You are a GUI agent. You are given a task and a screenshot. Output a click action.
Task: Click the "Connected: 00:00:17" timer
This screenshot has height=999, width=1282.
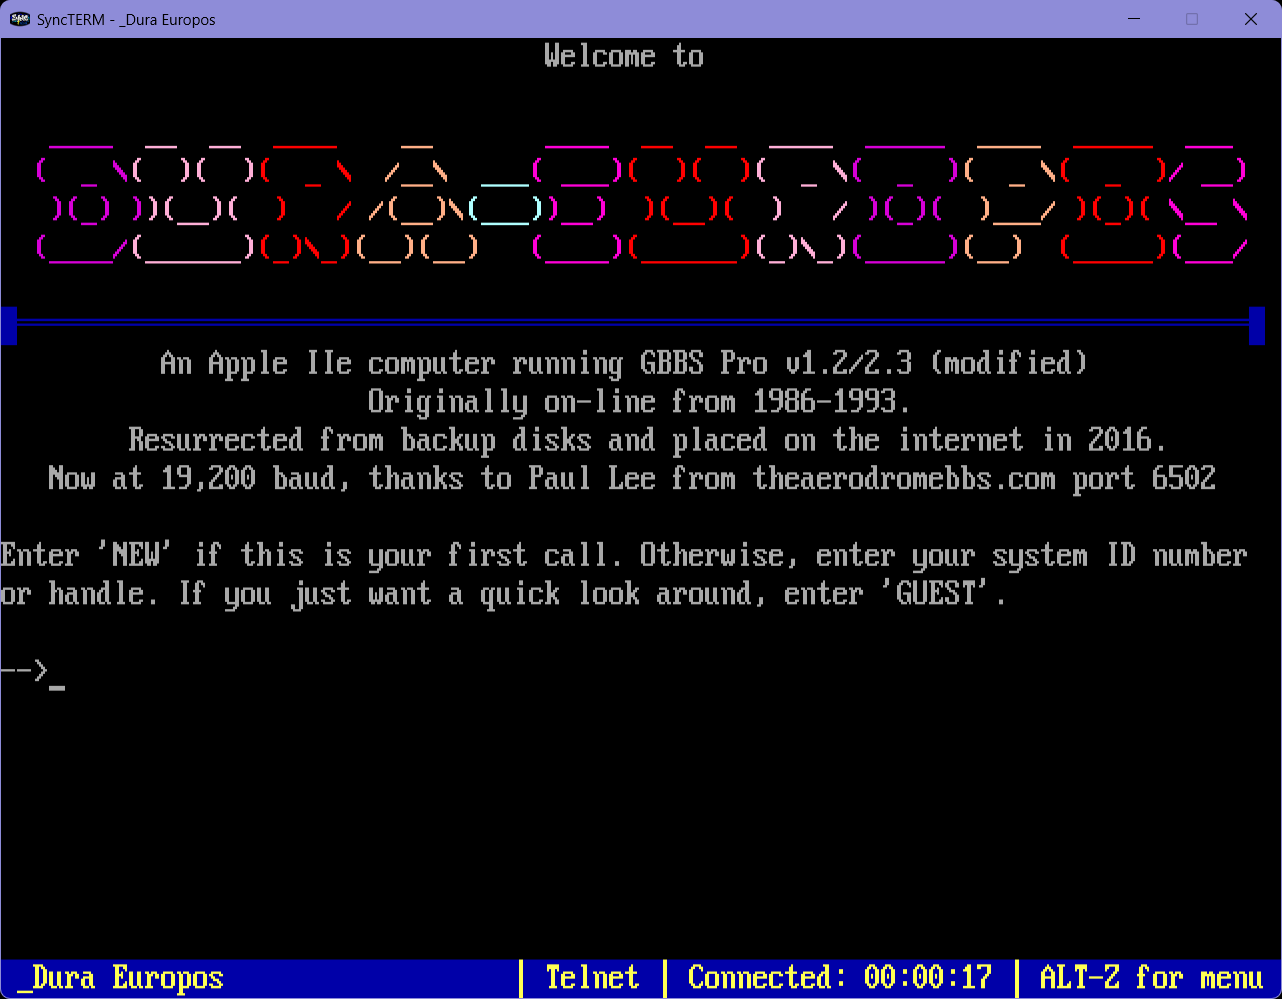[840, 977]
